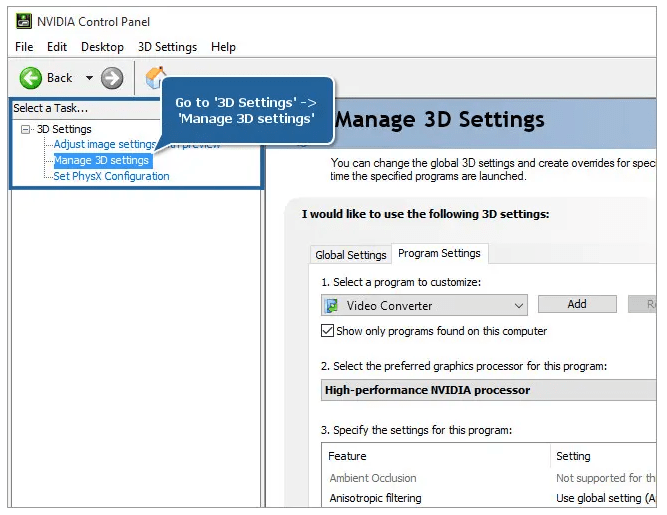Click the Setting column header

tap(604, 456)
